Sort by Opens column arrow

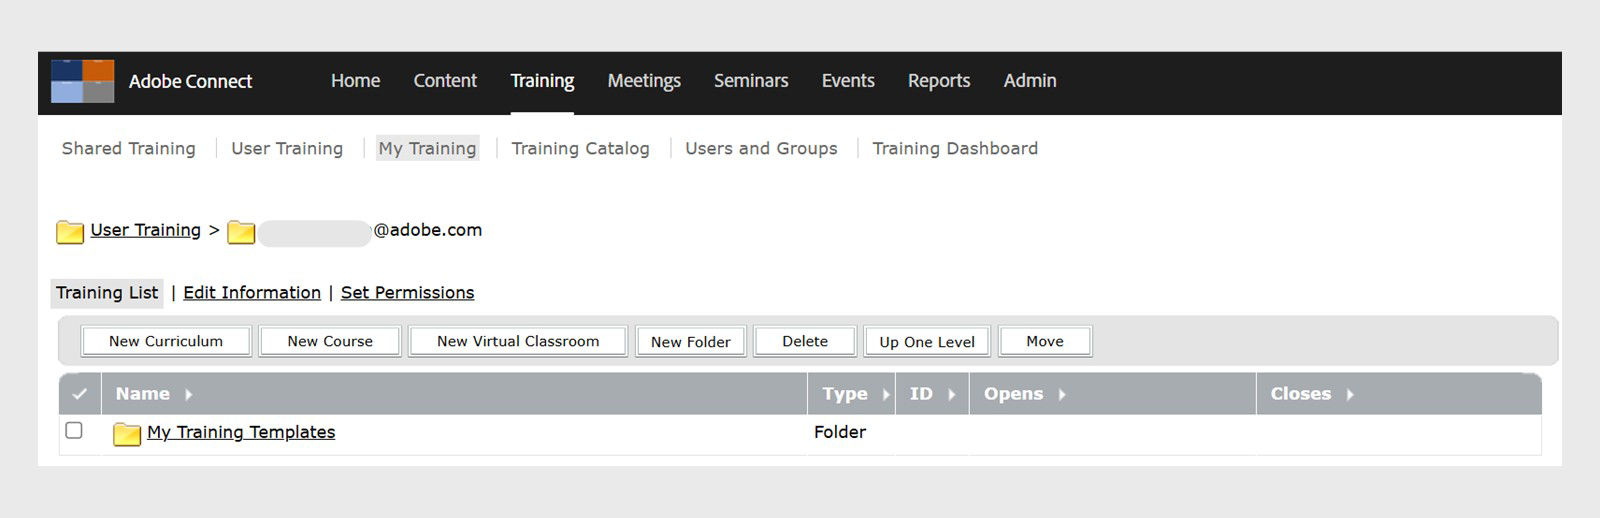(1062, 394)
